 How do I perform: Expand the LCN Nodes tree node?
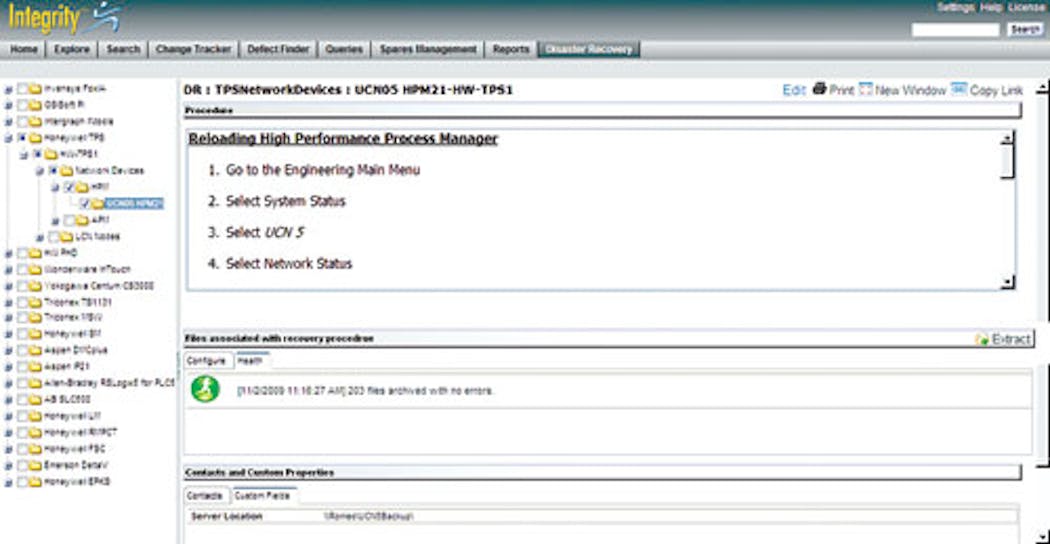coord(40,237)
